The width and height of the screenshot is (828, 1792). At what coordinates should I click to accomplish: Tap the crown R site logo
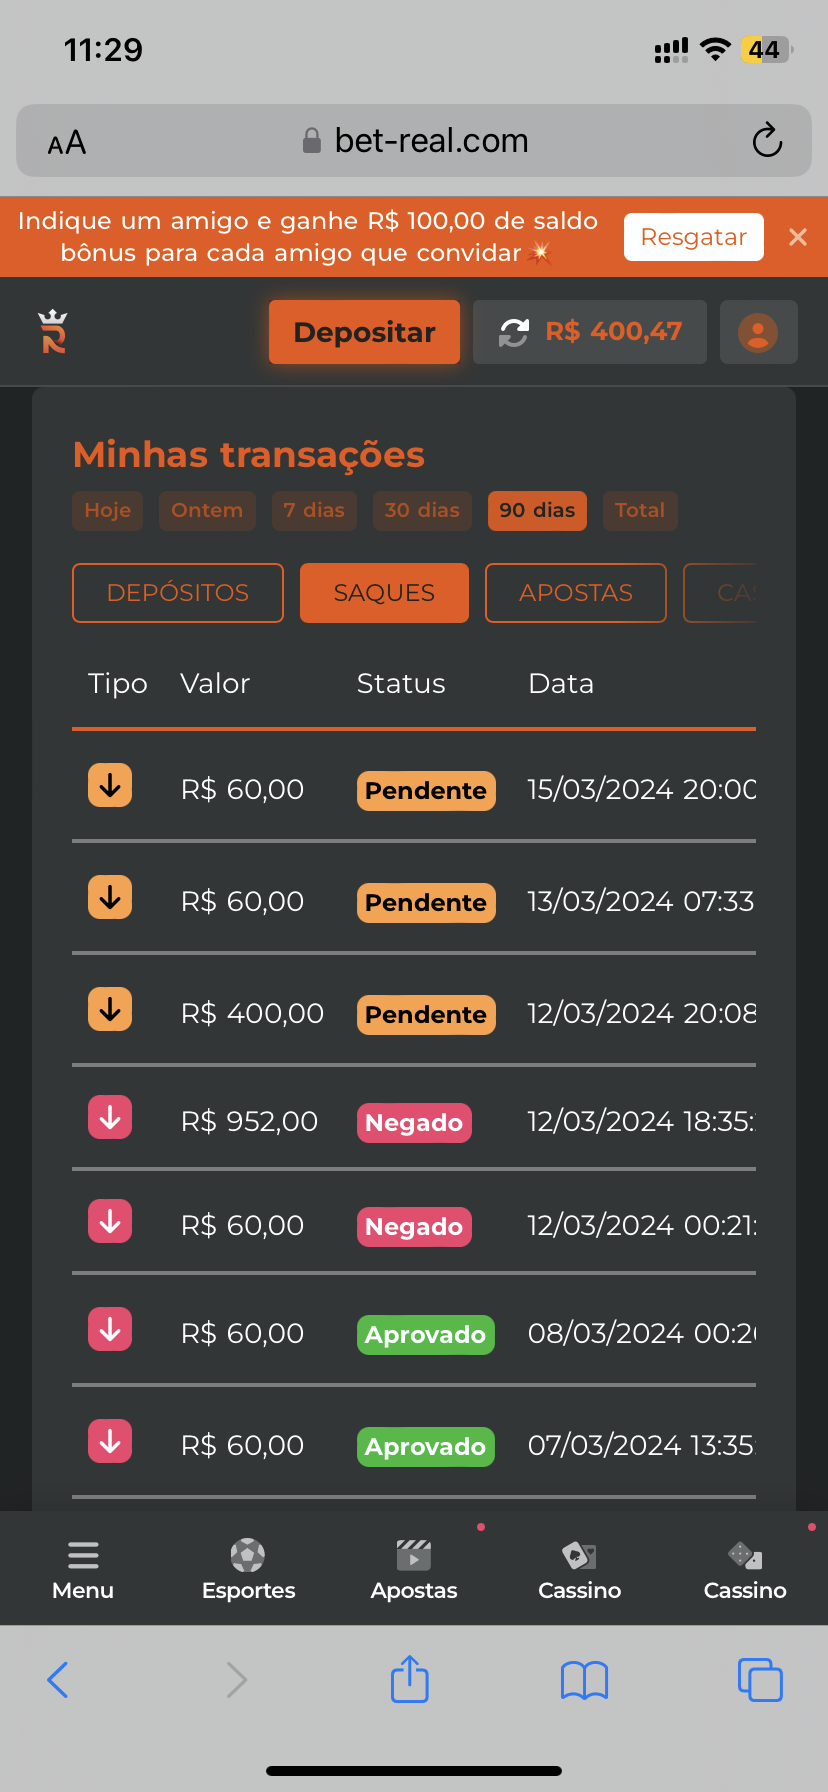tap(53, 332)
